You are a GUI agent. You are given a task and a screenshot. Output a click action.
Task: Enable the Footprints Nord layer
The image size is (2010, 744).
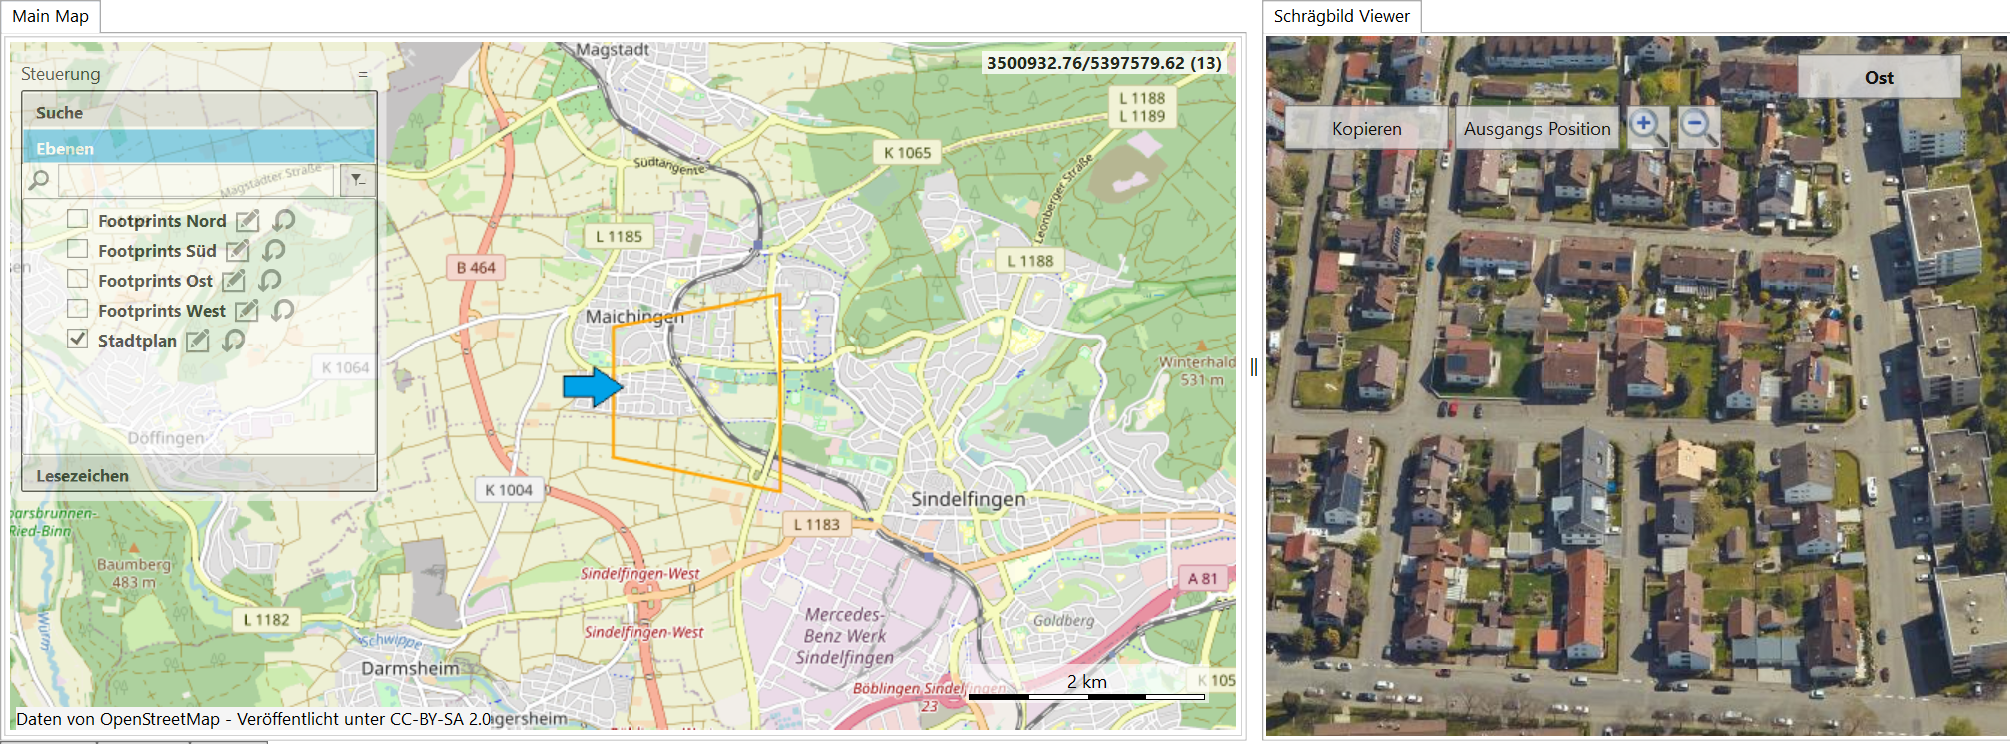[78, 219]
